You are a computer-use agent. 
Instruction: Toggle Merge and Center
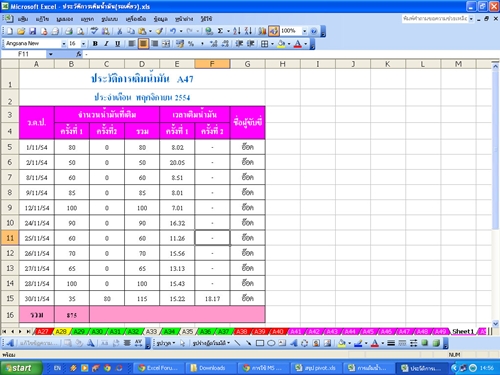tap(166, 44)
